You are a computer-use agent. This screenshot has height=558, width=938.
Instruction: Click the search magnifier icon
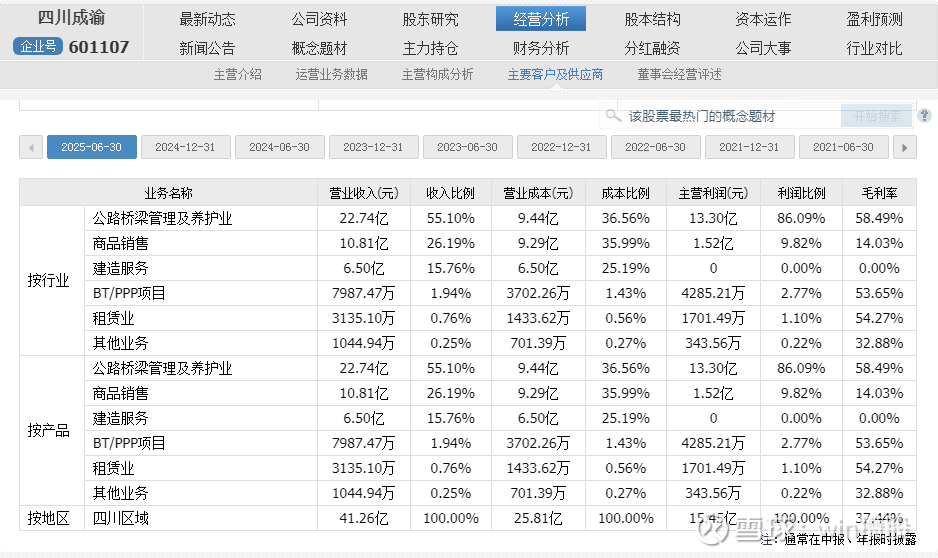click(613, 116)
